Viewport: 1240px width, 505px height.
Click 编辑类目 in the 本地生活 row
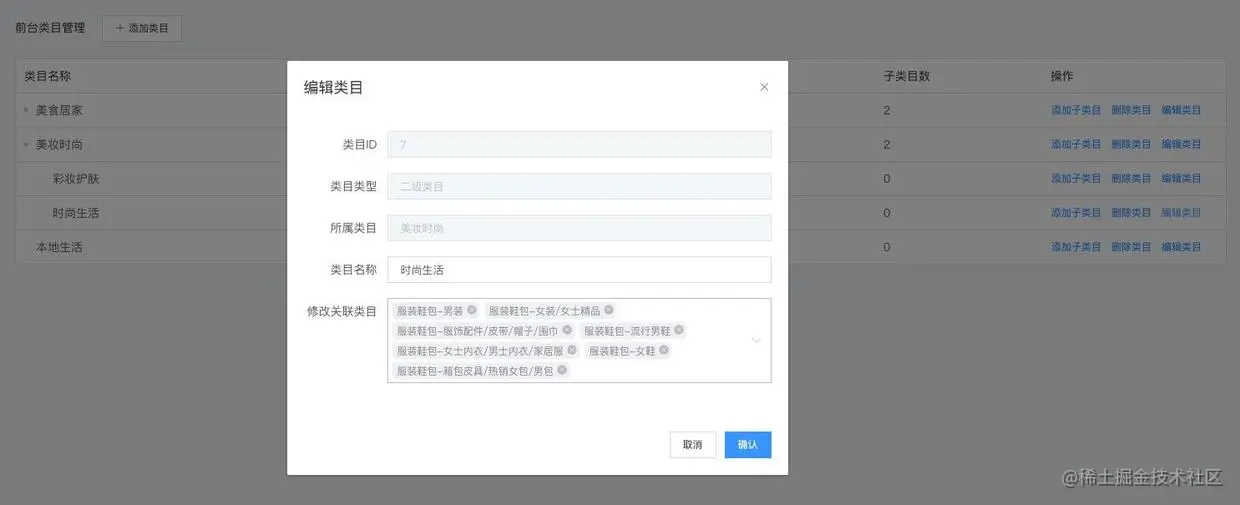coord(1181,246)
